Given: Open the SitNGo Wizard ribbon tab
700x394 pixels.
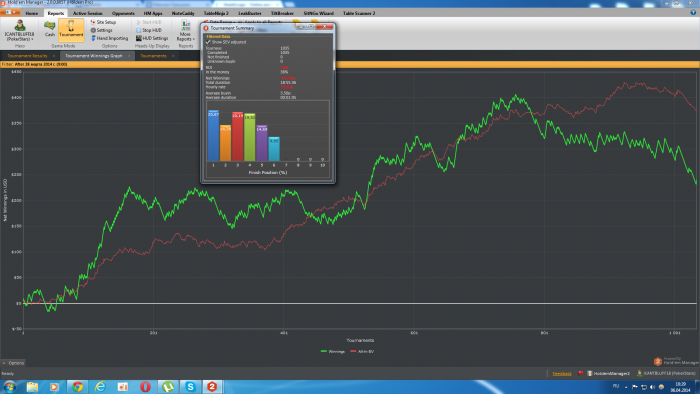Looking at the screenshot, I should coord(318,13).
